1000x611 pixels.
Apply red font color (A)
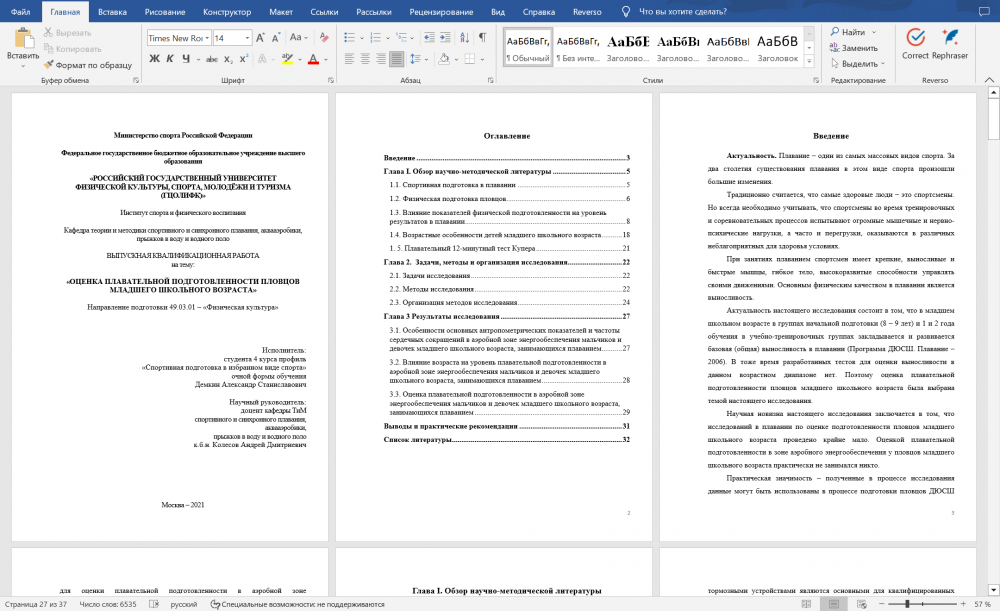pyautogui.click(x=313, y=59)
